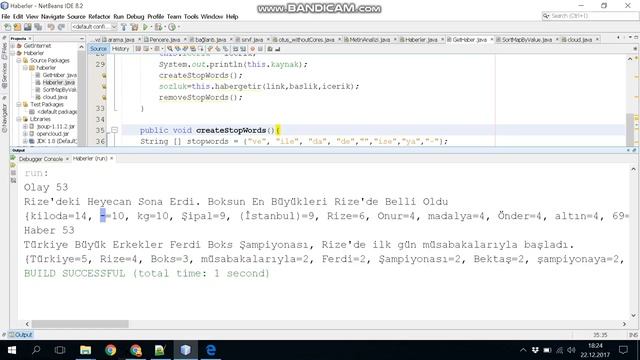Open the Services side panel tab
Viewport: 640px width, 360px height.
tap(4, 76)
